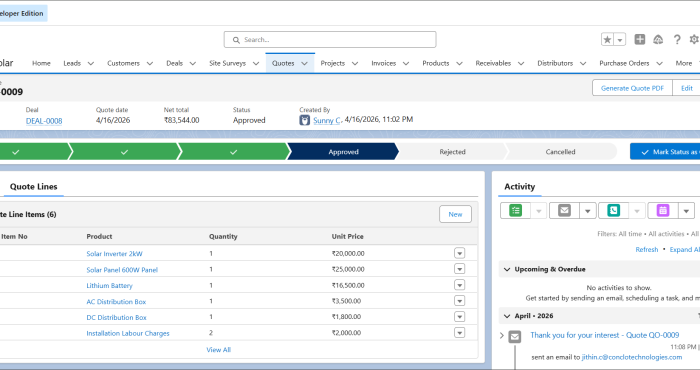Open the DEAL-0008 link
The height and width of the screenshot is (370, 700).
[x=44, y=121]
